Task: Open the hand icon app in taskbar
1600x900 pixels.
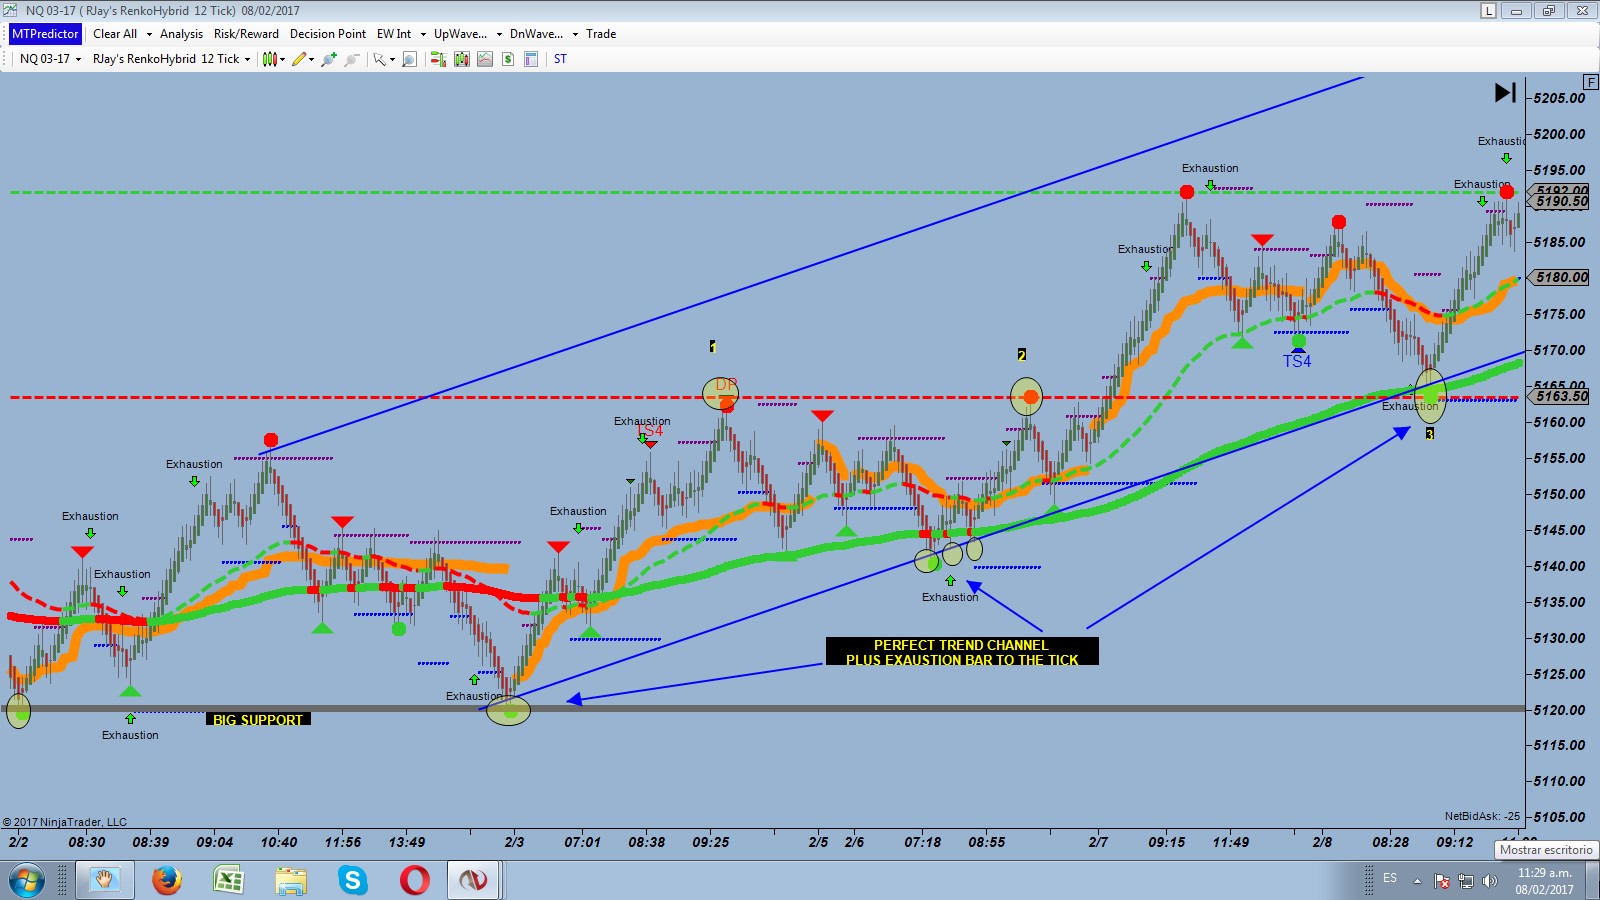Action: [x=104, y=880]
